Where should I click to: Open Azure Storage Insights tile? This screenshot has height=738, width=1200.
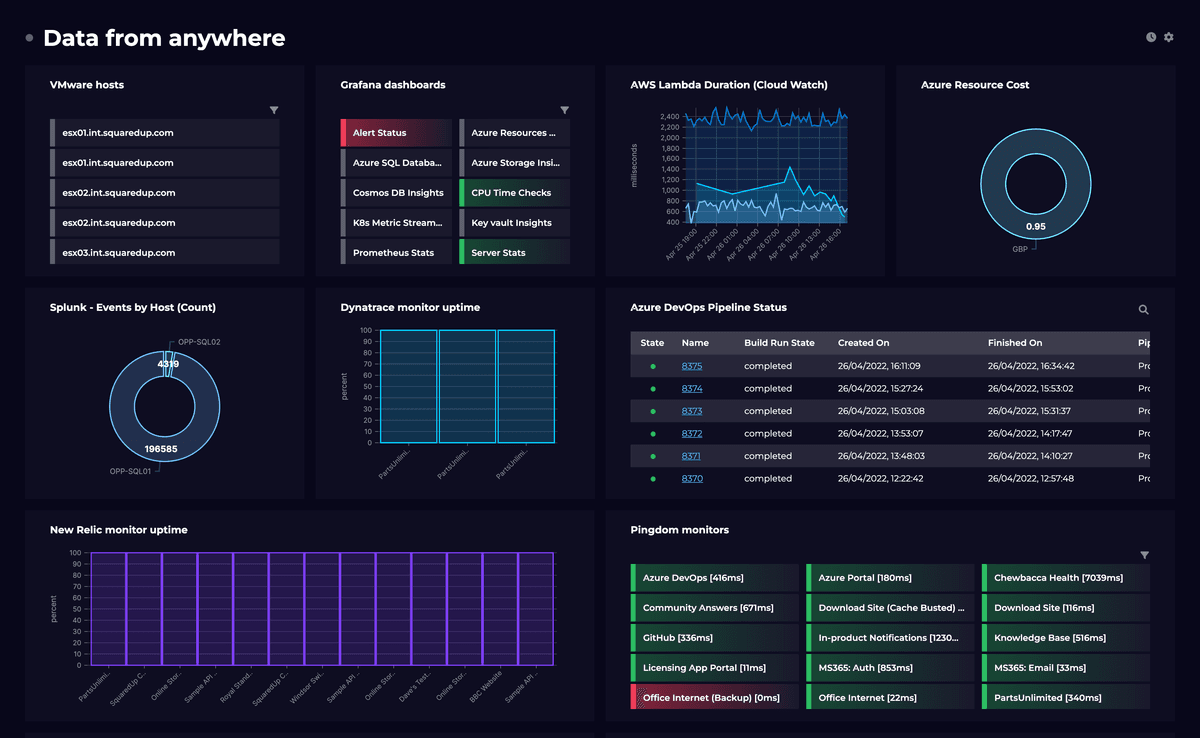(514, 162)
